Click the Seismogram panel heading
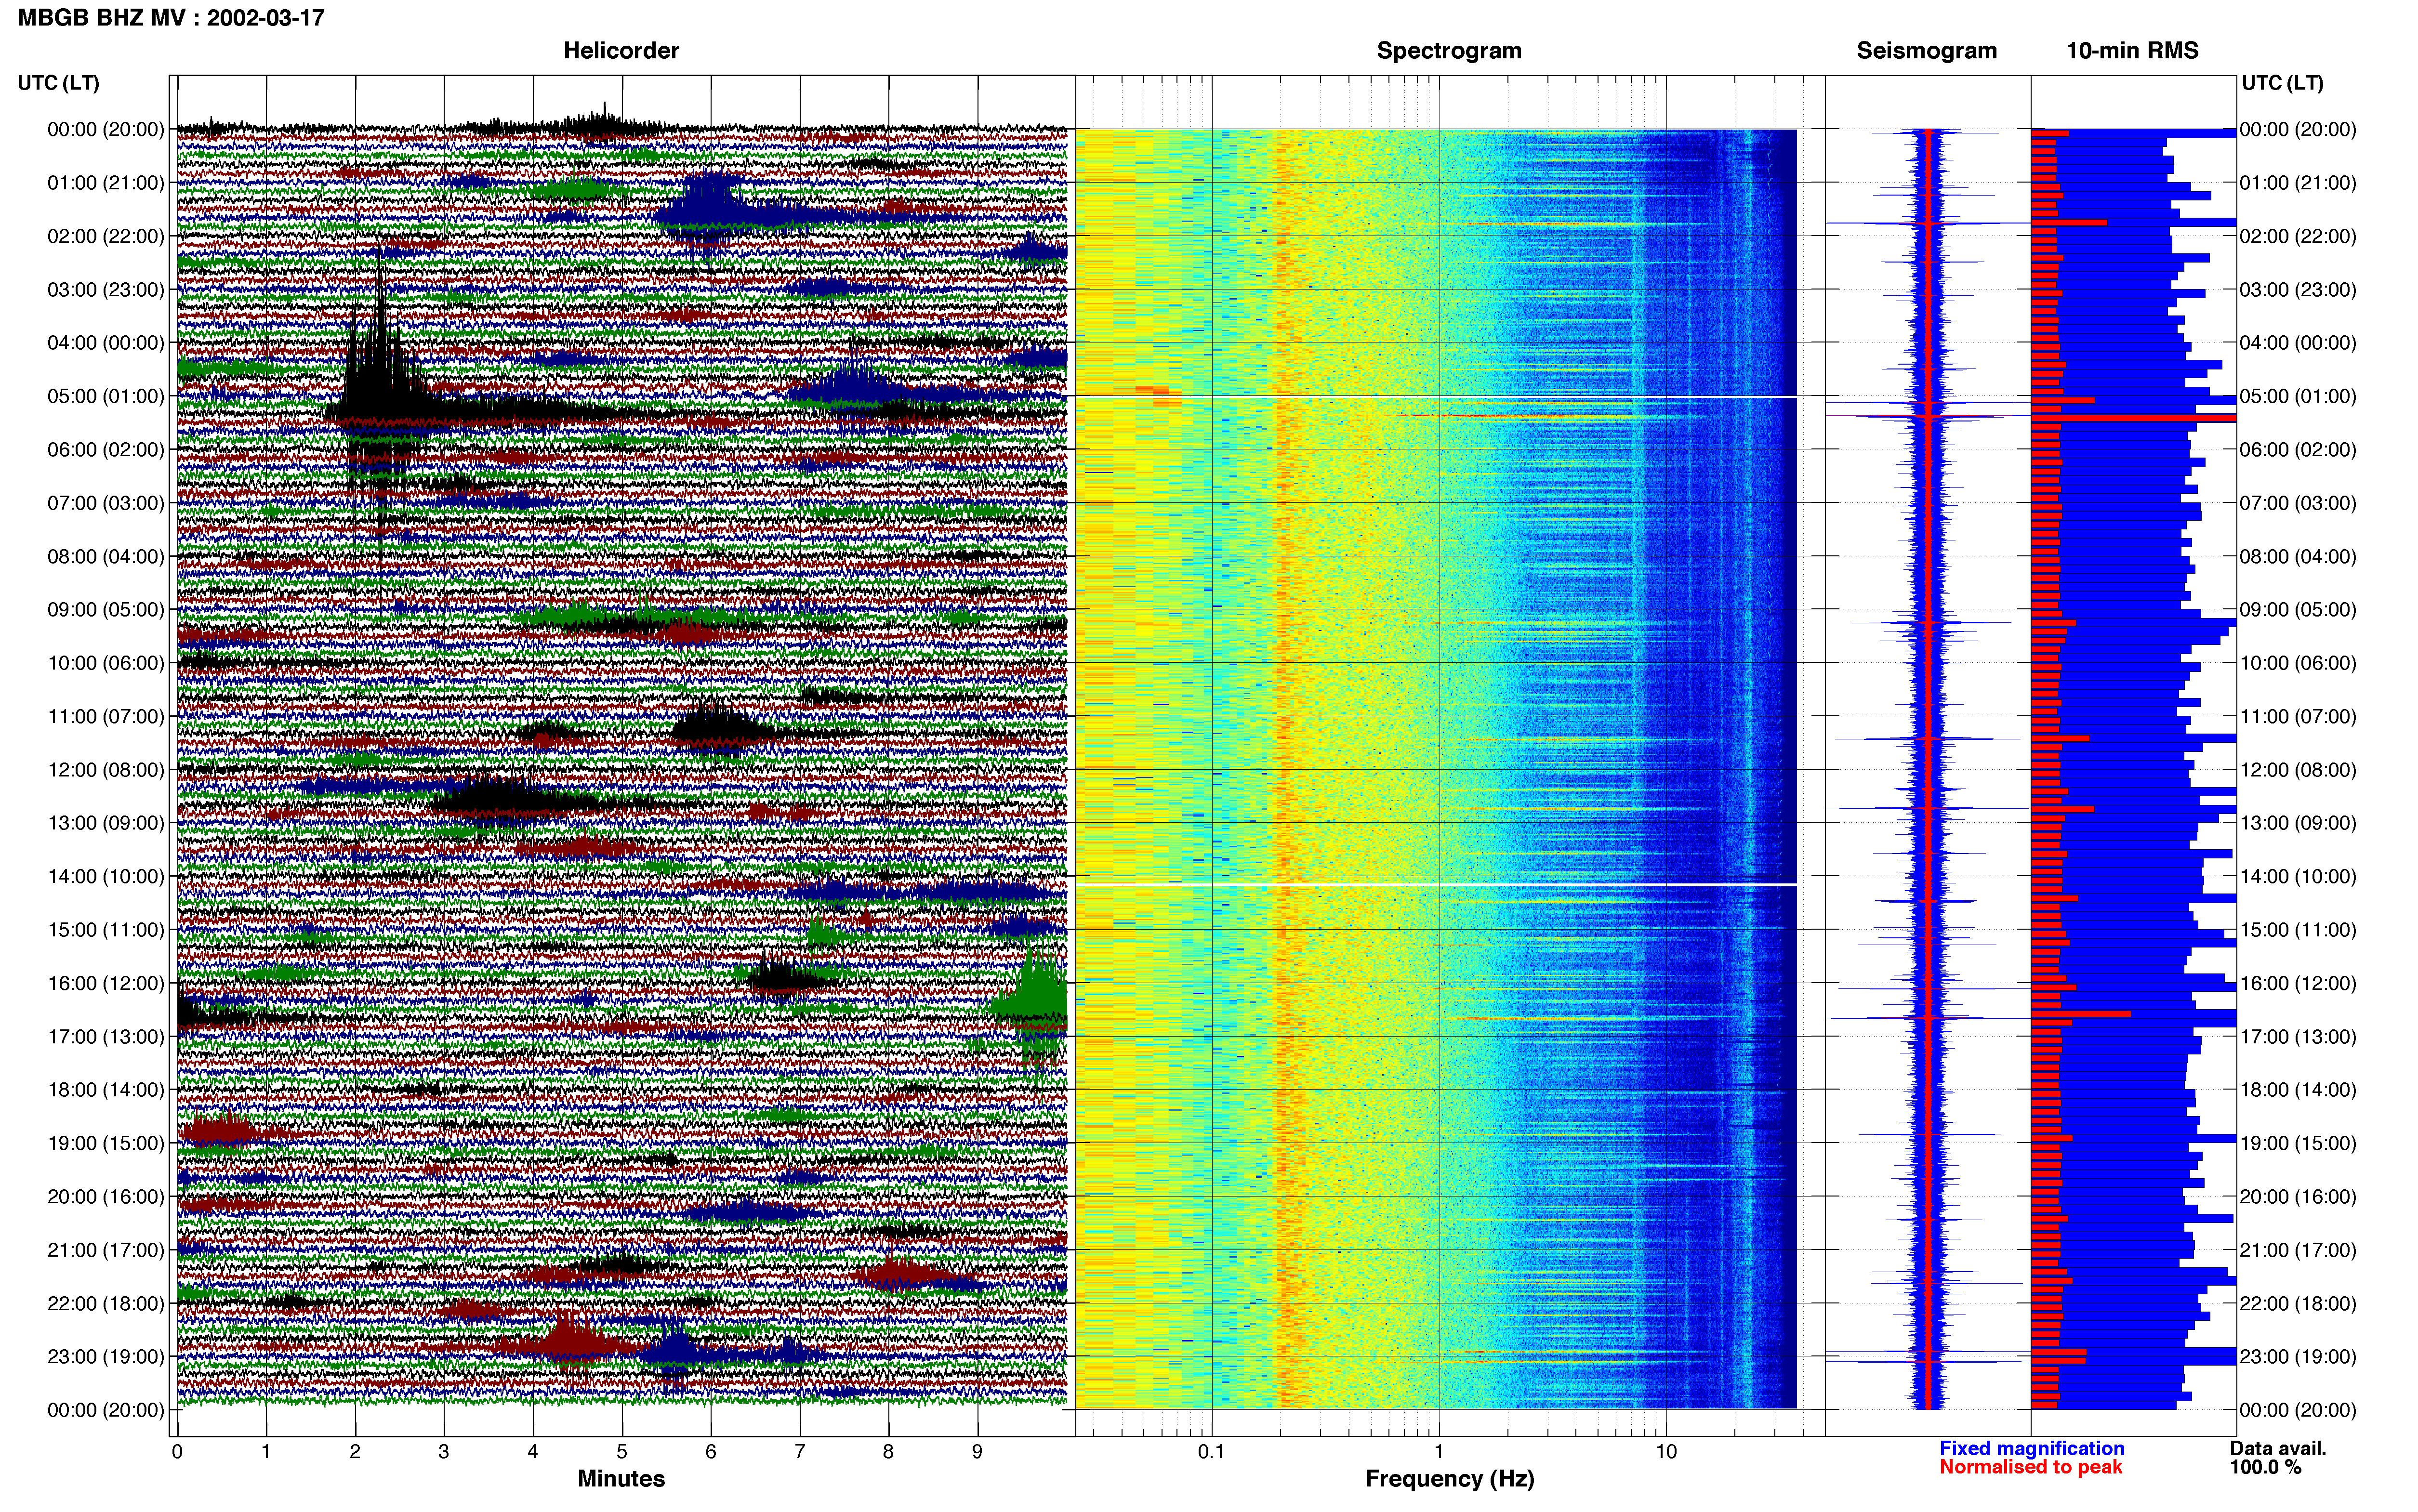 (1926, 51)
